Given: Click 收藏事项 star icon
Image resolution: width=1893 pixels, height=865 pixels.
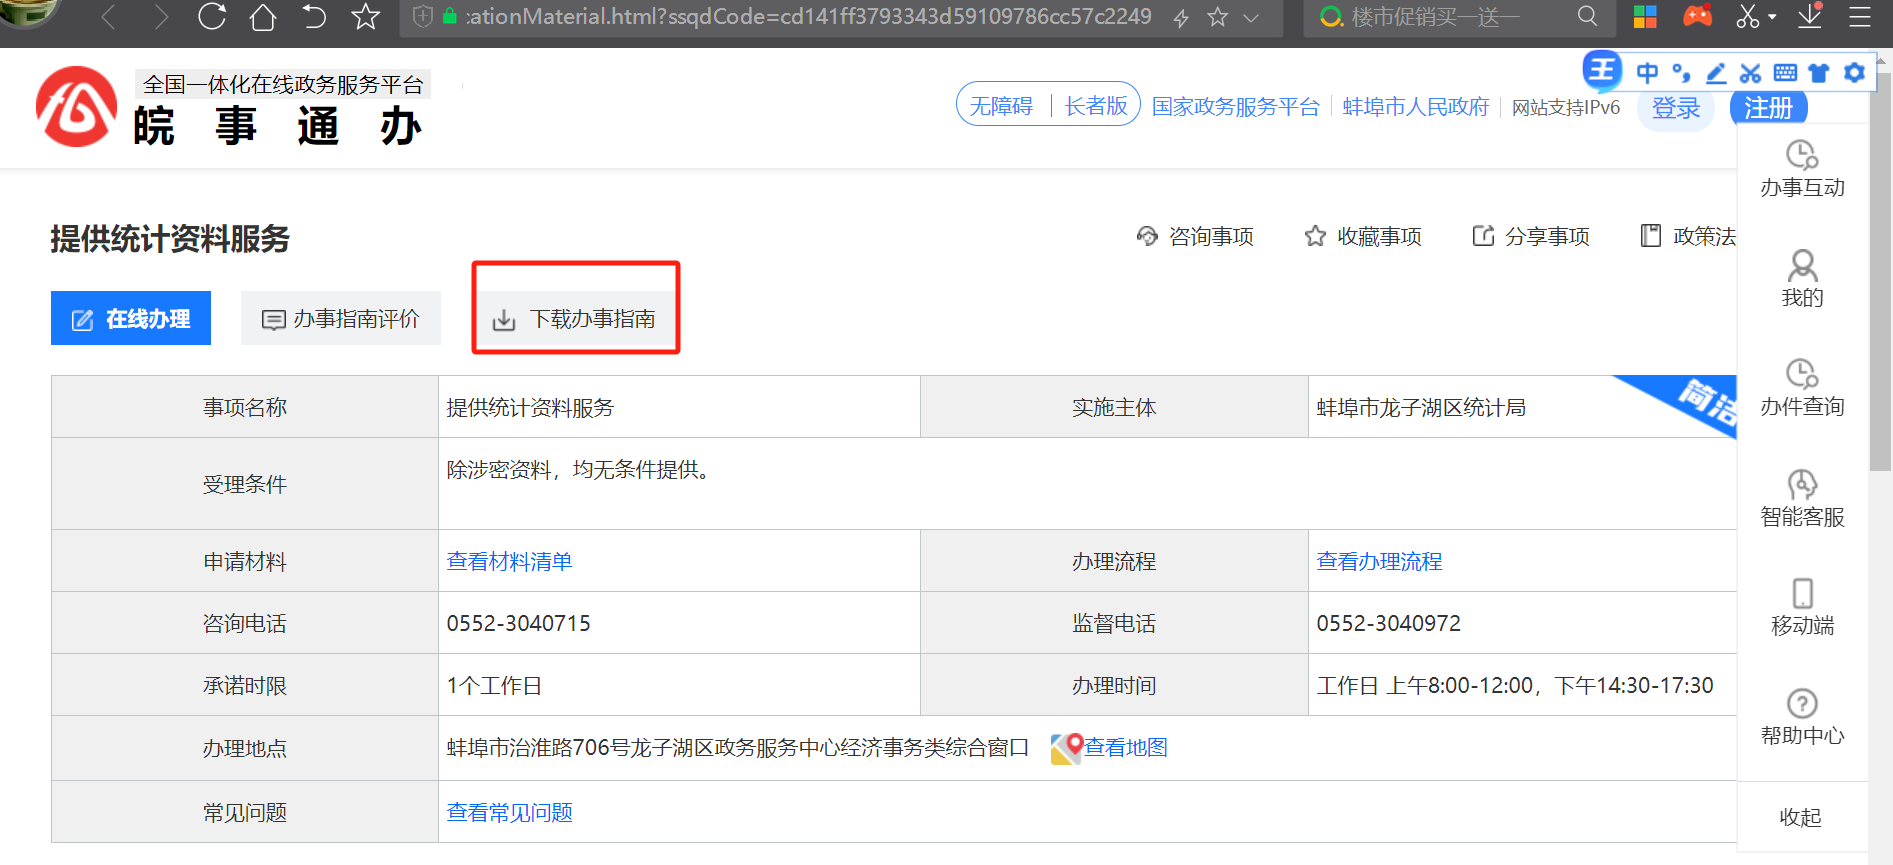Looking at the screenshot, I should (1315, 236).
